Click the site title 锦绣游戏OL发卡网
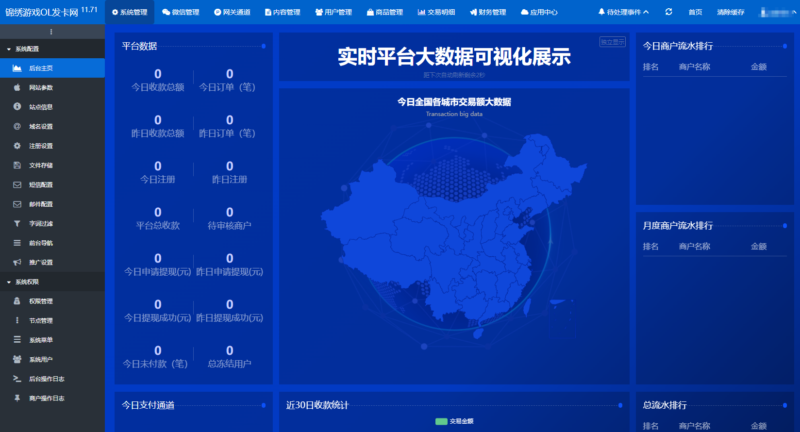Screen dimensions: 800x432 pos(42,12)
